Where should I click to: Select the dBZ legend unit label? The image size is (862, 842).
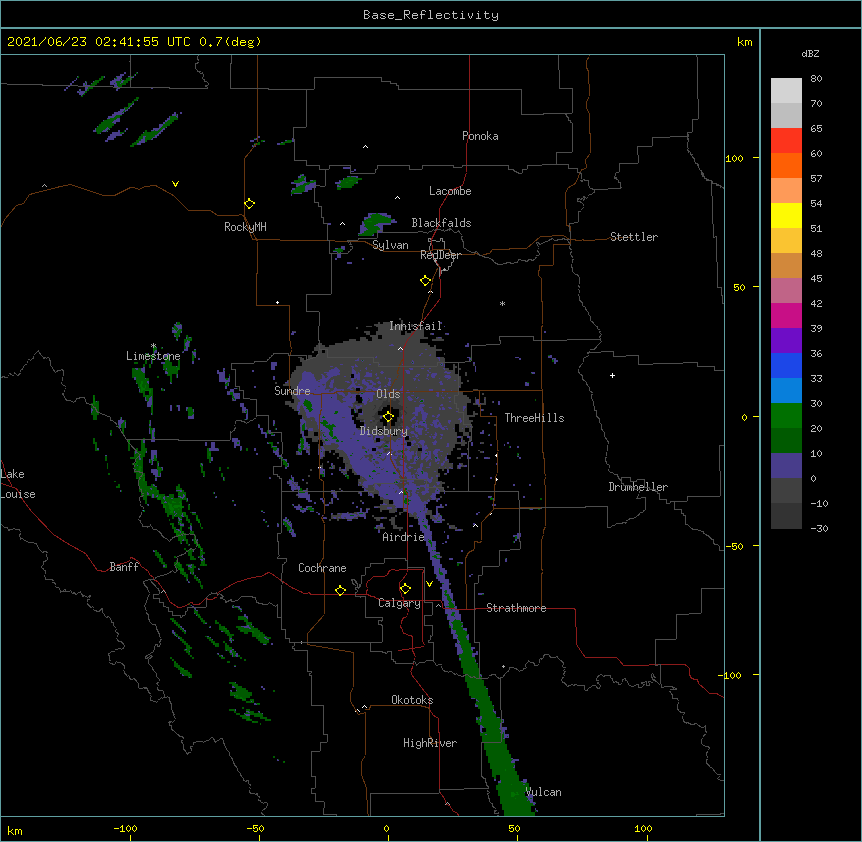pyautogui.click(x=810, y=54)
